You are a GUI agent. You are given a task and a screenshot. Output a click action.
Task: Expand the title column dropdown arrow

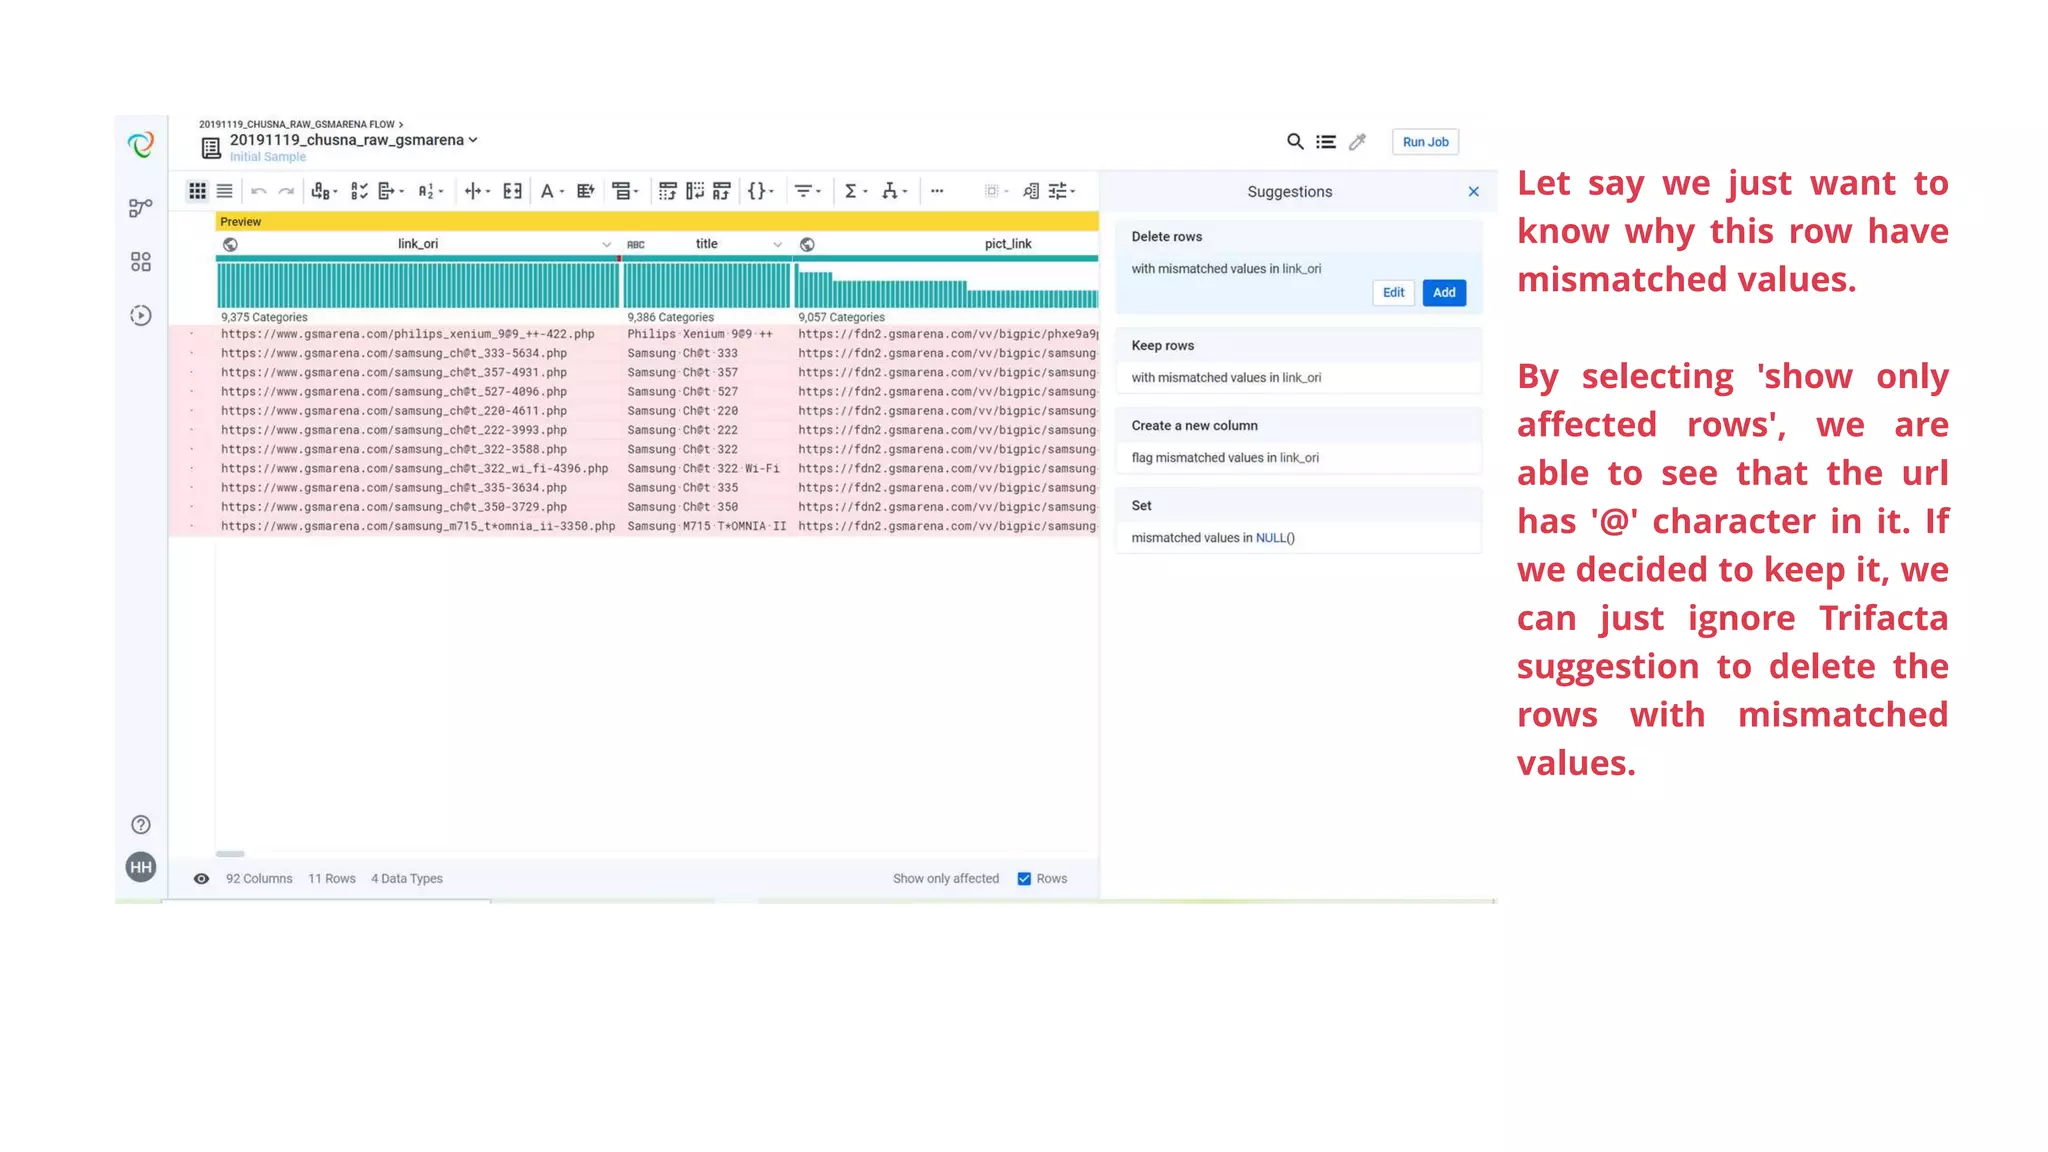[x=777, y=245]
